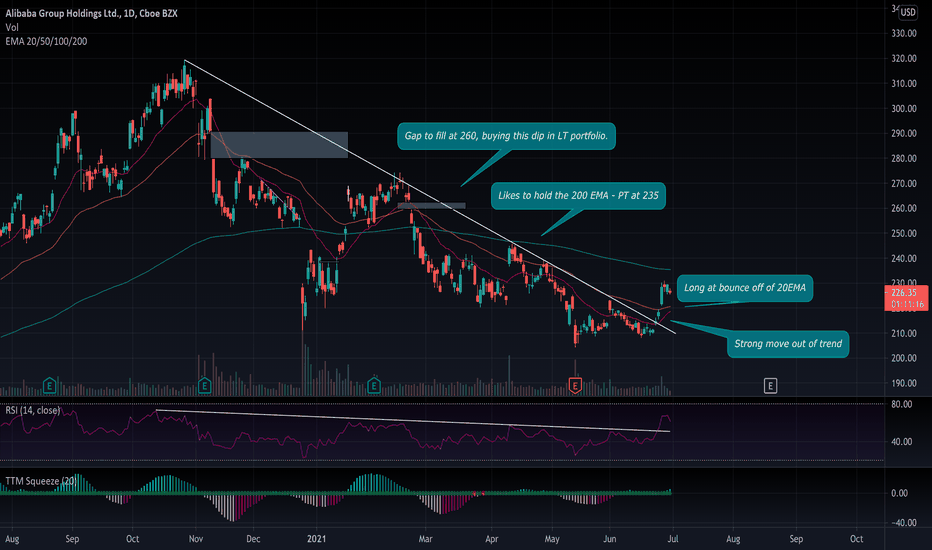Click the Dec label on time axis

pos(253,539)
